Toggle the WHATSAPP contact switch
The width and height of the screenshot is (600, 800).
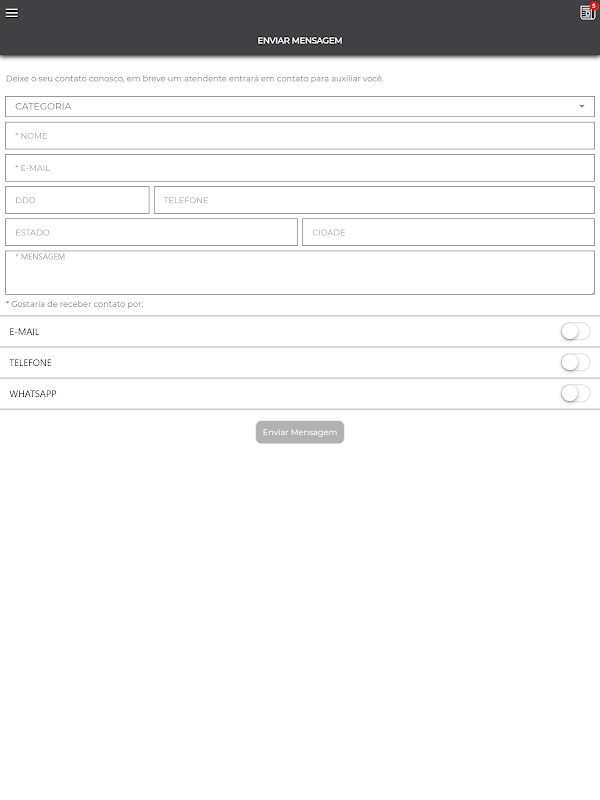[x=576, y=394]
